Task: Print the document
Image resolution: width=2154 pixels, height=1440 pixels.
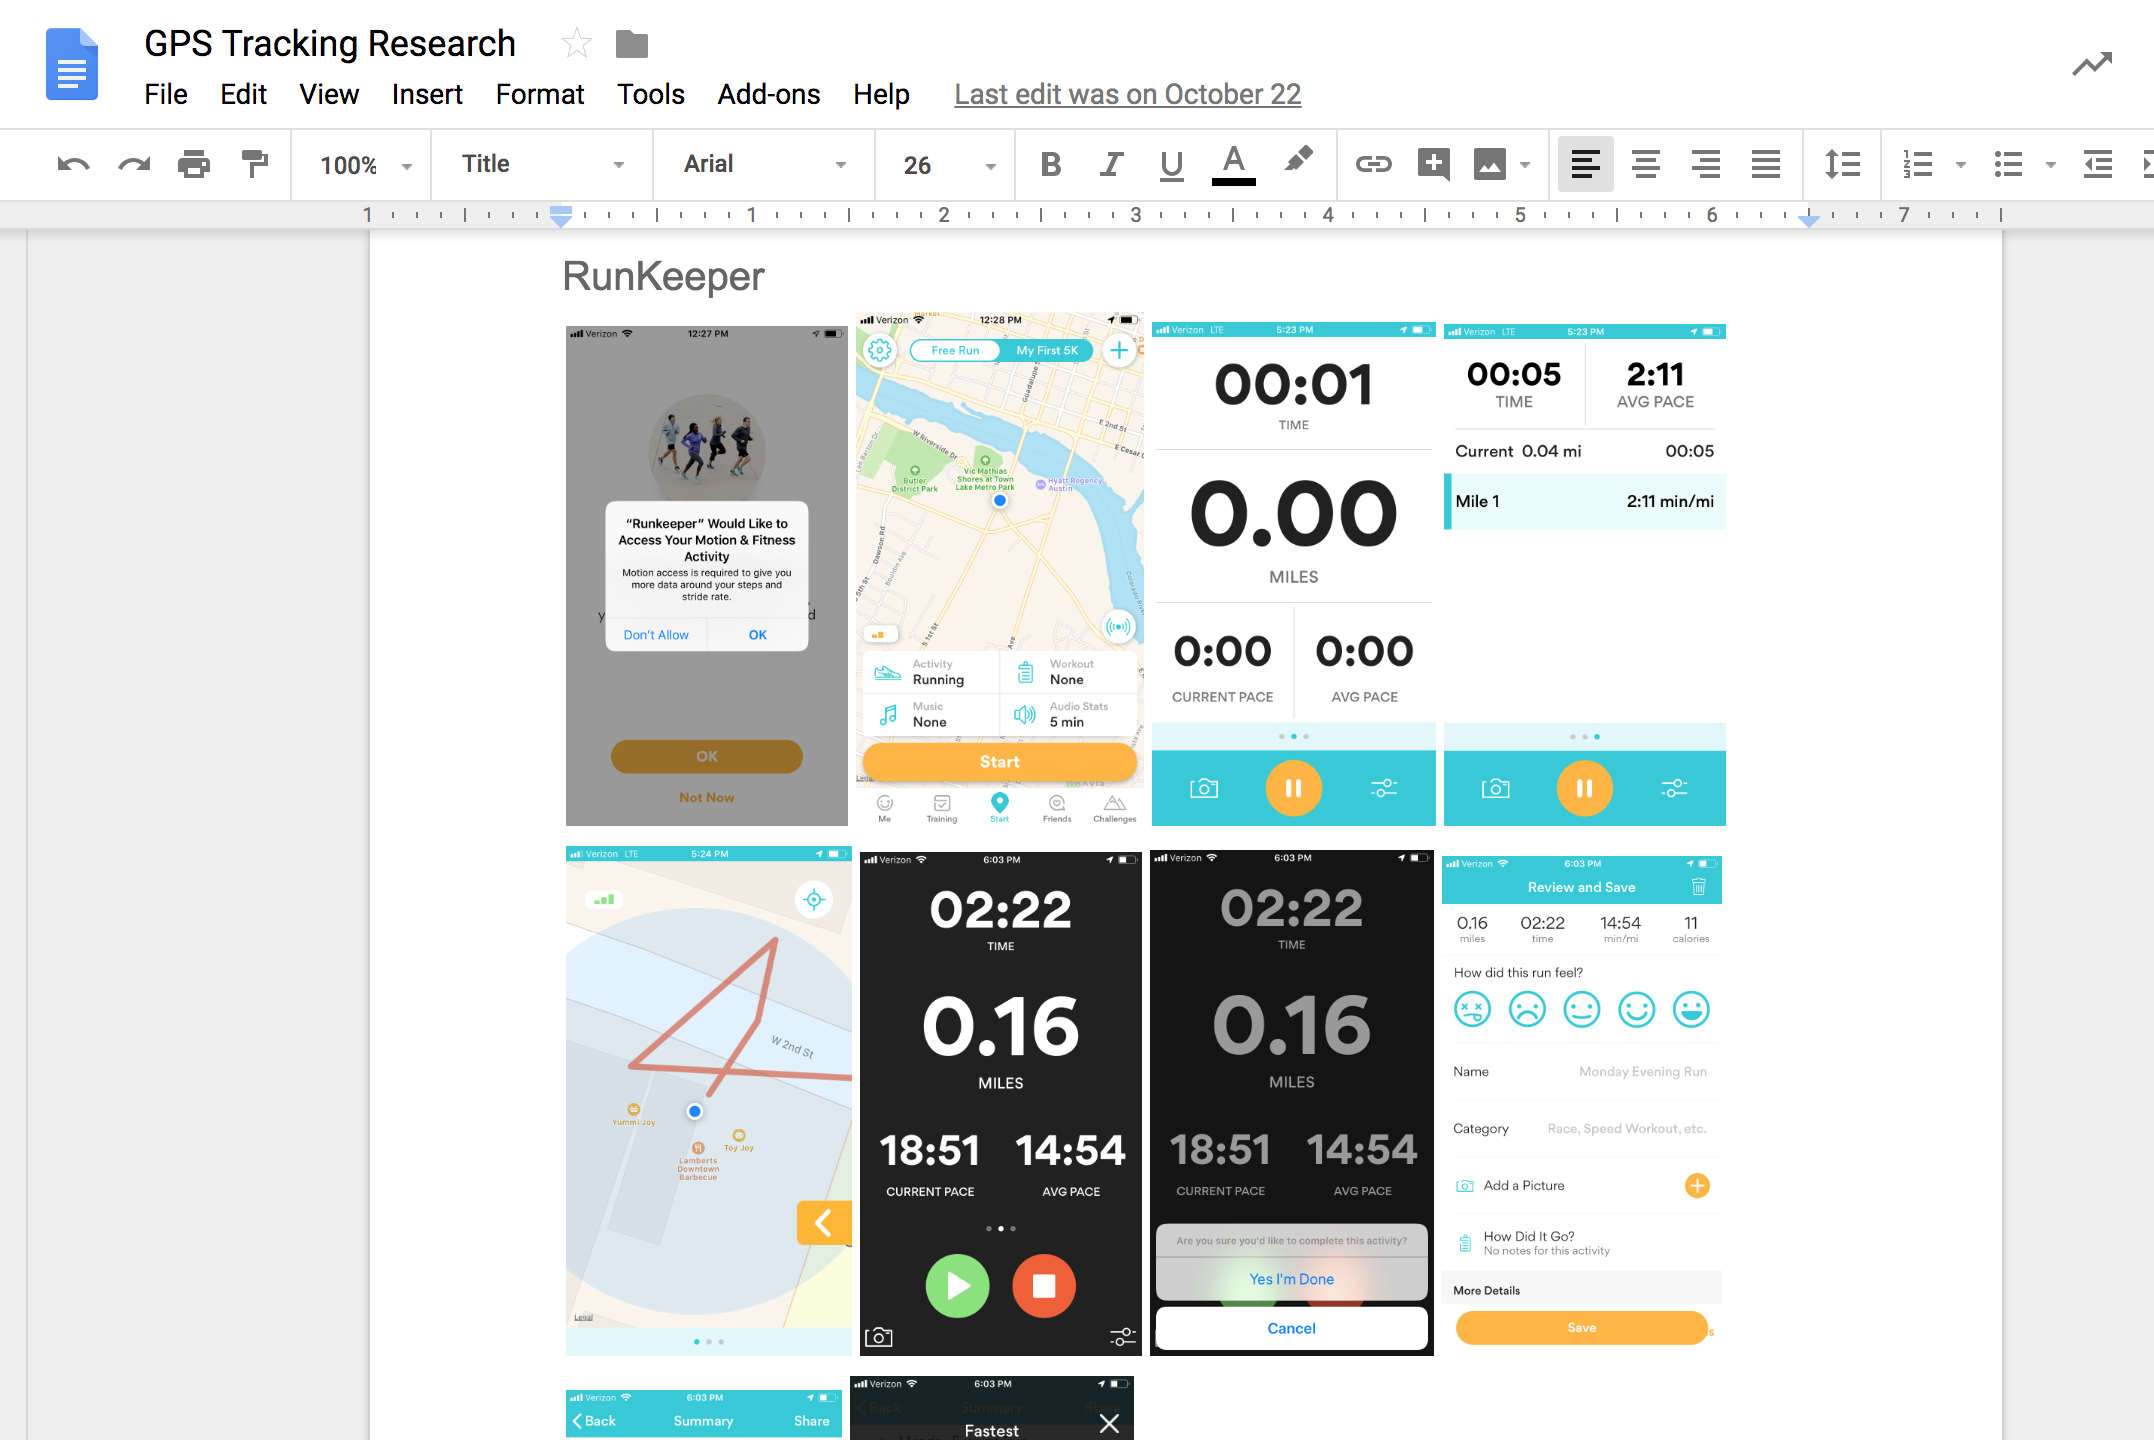Action: 194,164
